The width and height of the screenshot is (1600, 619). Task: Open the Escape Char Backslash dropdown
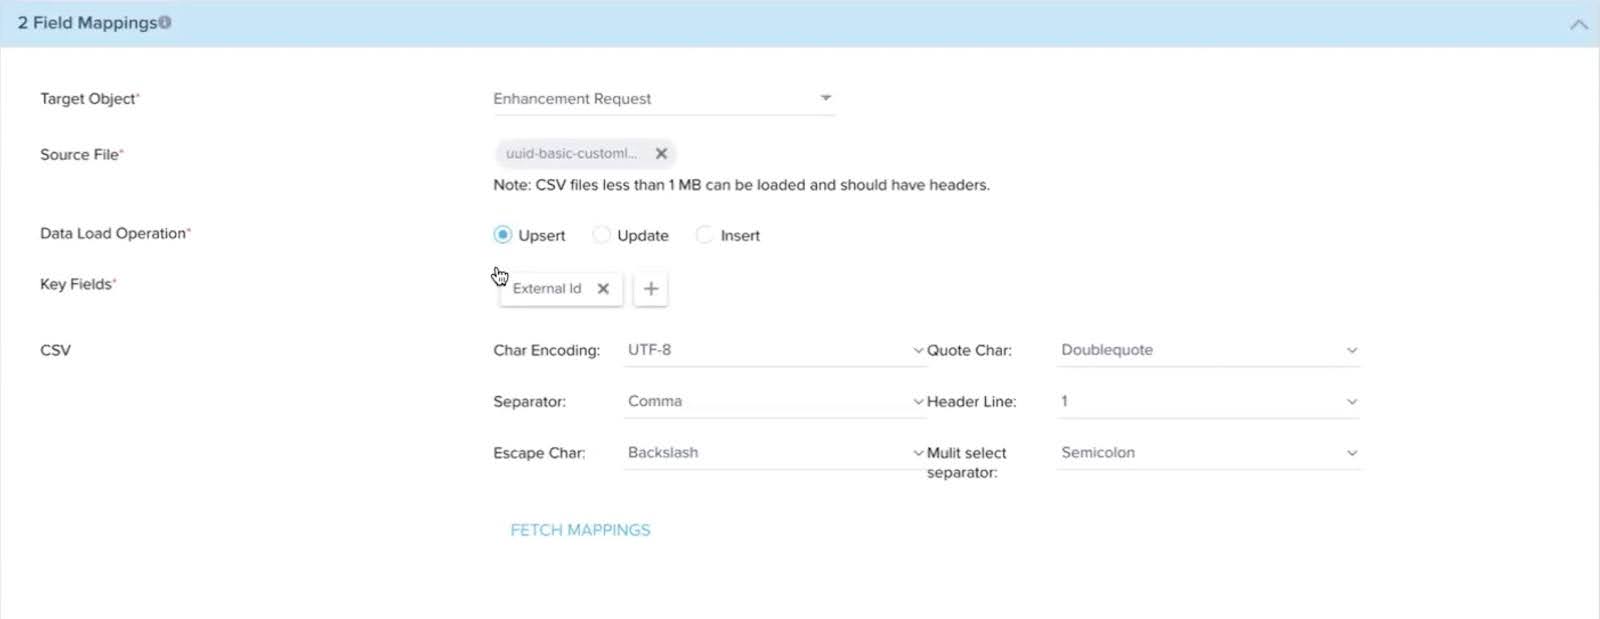click(x=775, y=453)
